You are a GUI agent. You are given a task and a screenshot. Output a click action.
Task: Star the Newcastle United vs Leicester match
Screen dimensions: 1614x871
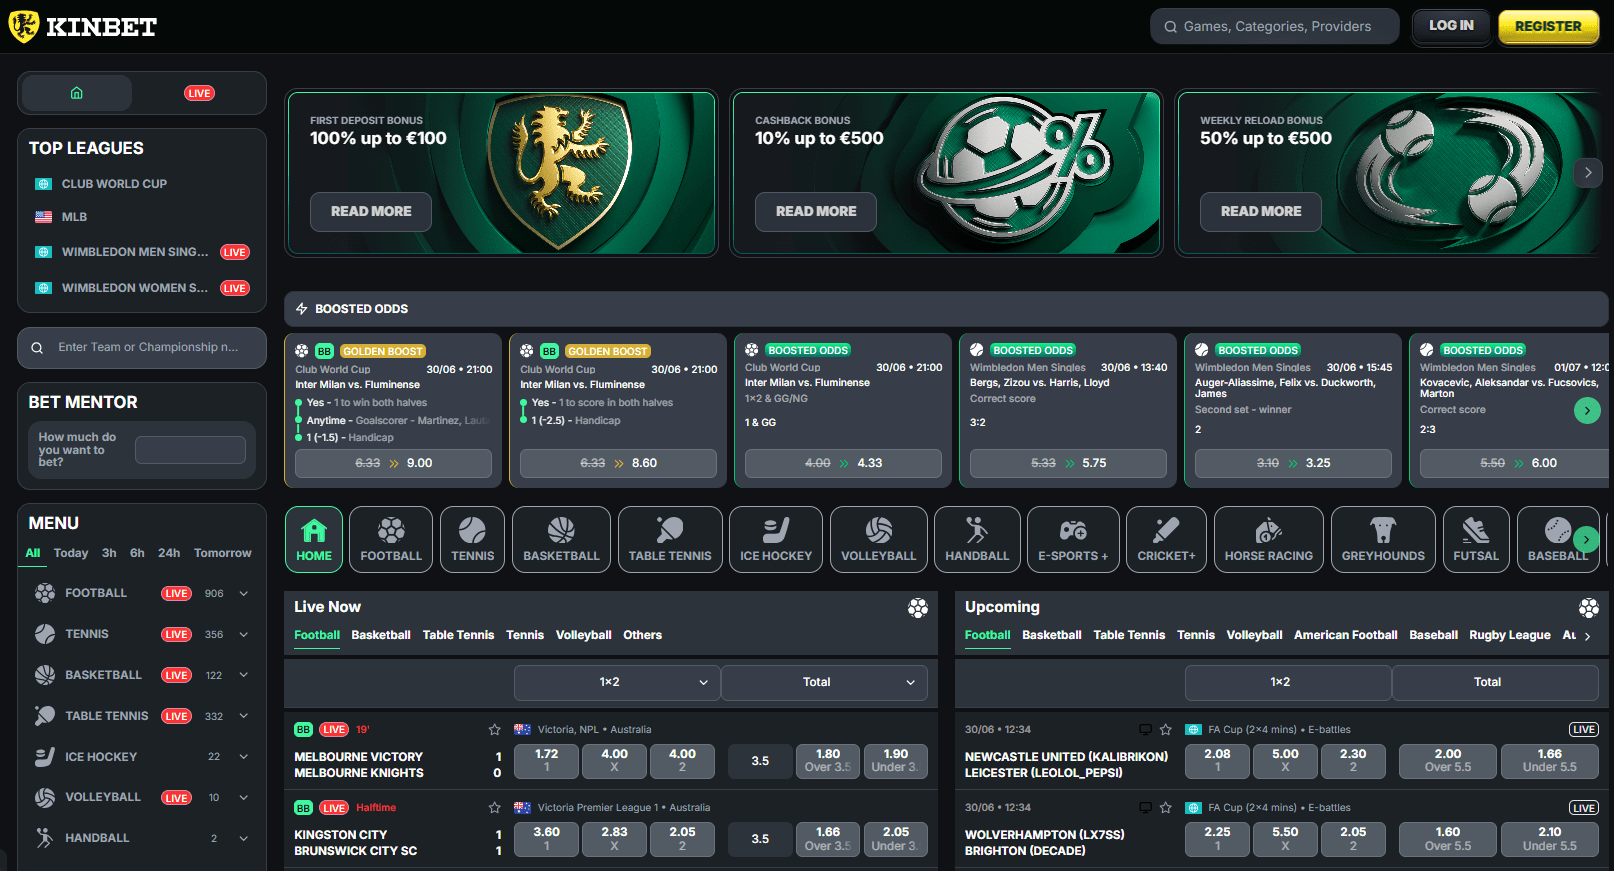pos(1165,730)
